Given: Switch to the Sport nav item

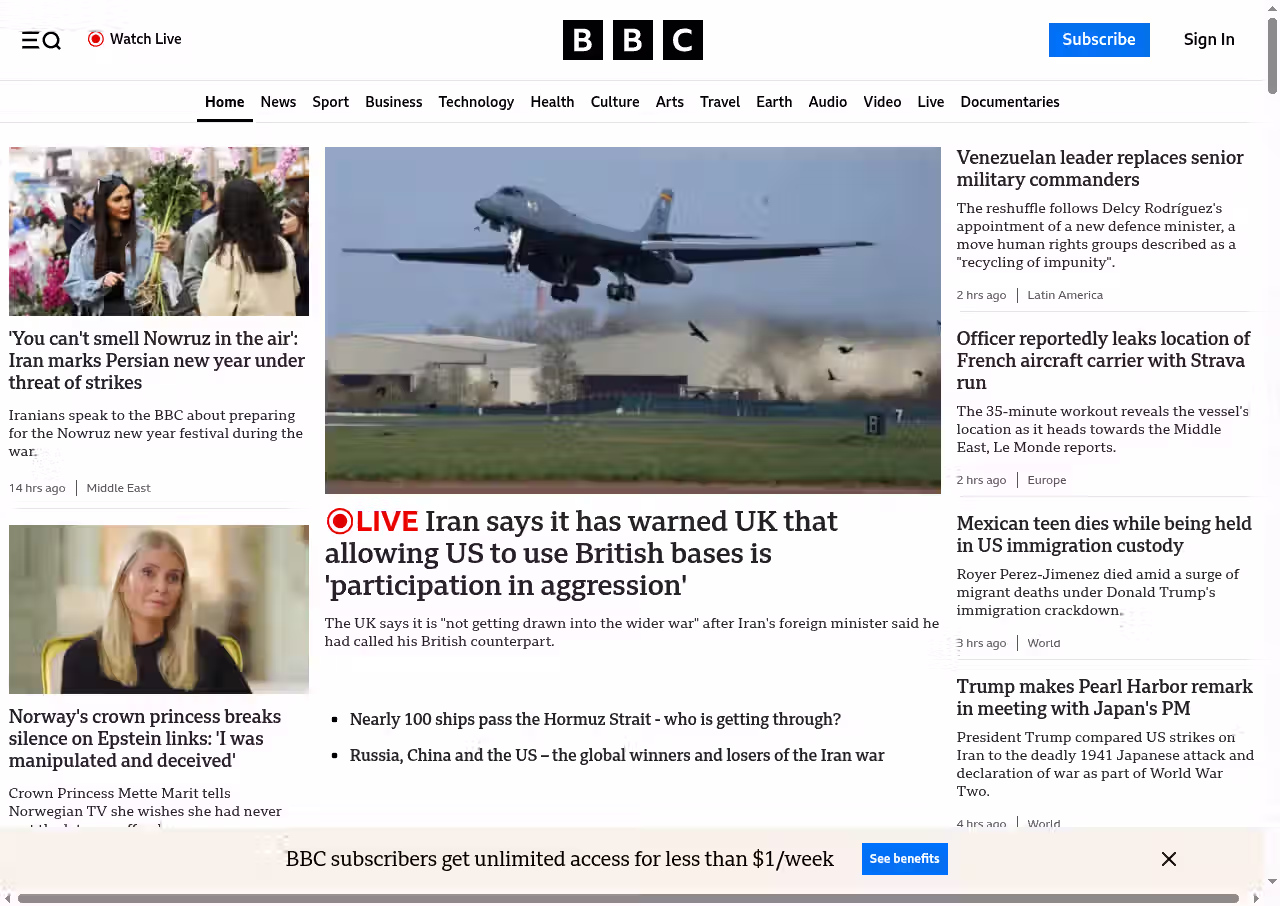Looking at the screenshot, I should tap(330, 102).
